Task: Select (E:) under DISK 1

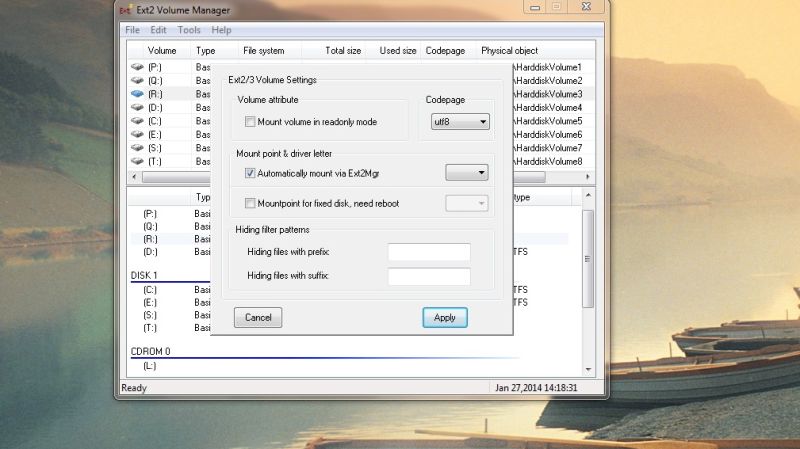Action: (150, 303)
